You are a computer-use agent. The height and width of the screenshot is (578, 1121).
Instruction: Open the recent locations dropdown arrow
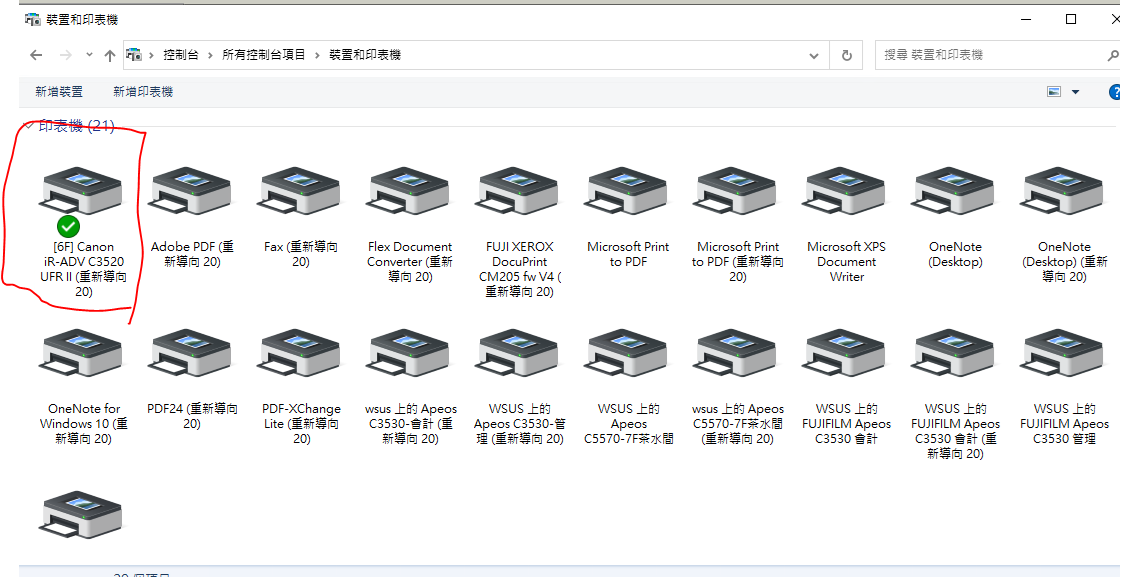(90, 55)
